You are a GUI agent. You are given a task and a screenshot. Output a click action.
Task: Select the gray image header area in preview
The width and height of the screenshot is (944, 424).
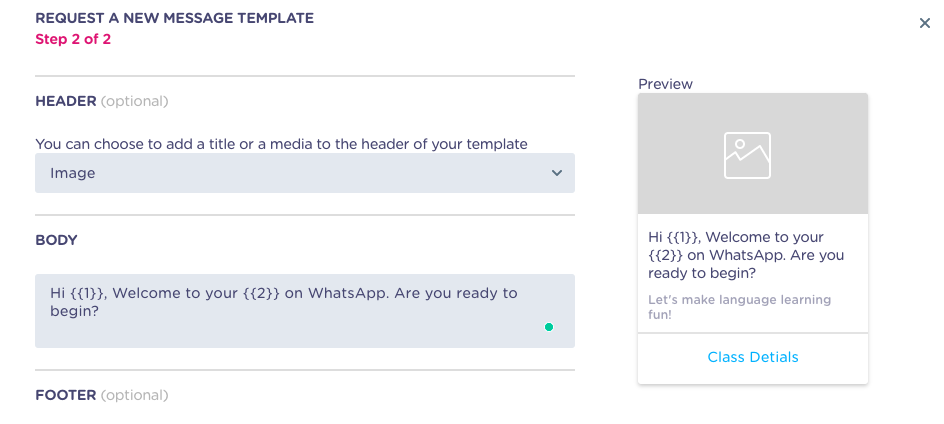753,154
